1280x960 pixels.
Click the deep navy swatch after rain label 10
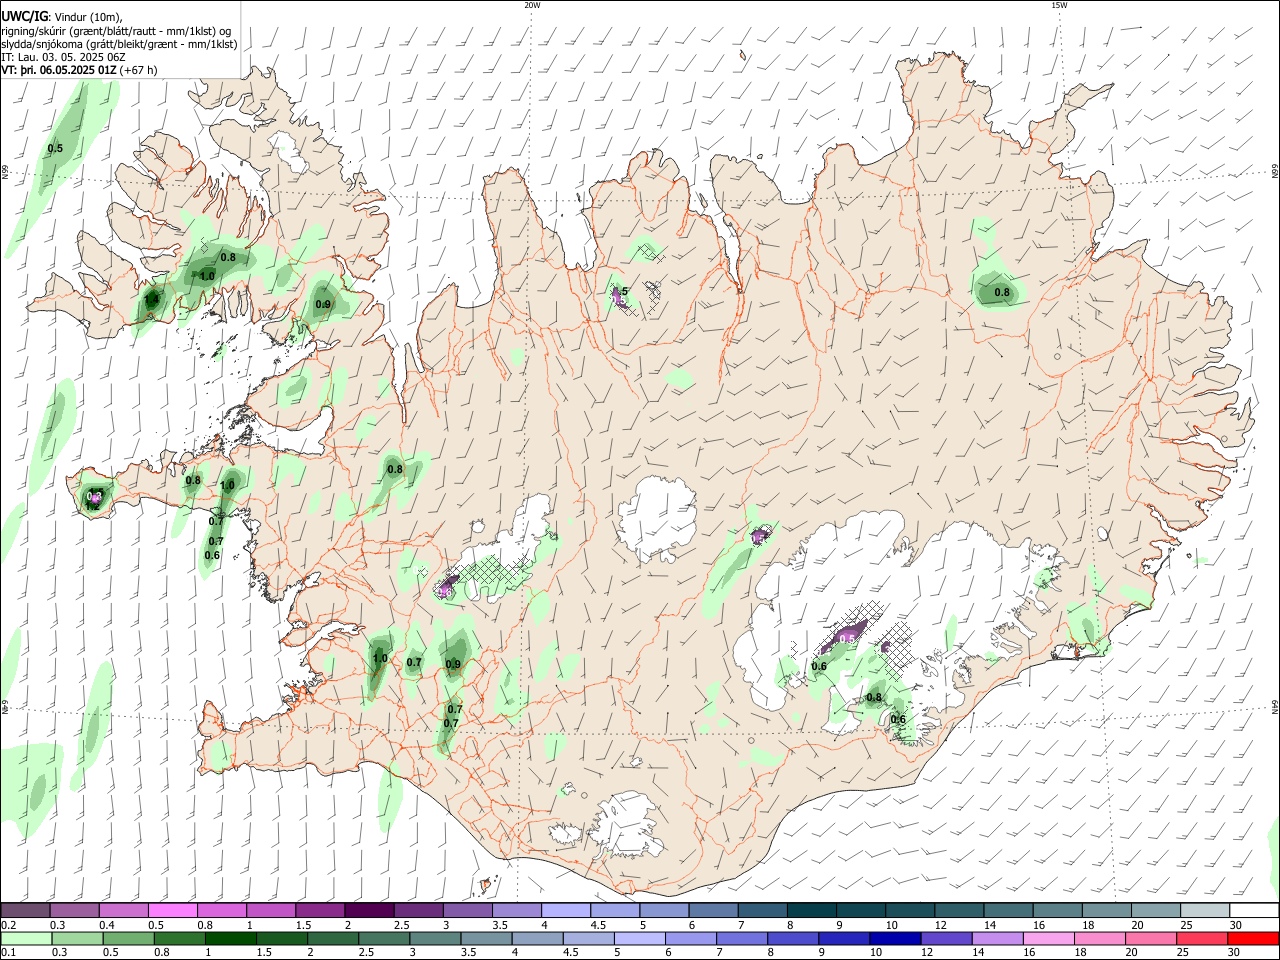click(x=894, y=938)
